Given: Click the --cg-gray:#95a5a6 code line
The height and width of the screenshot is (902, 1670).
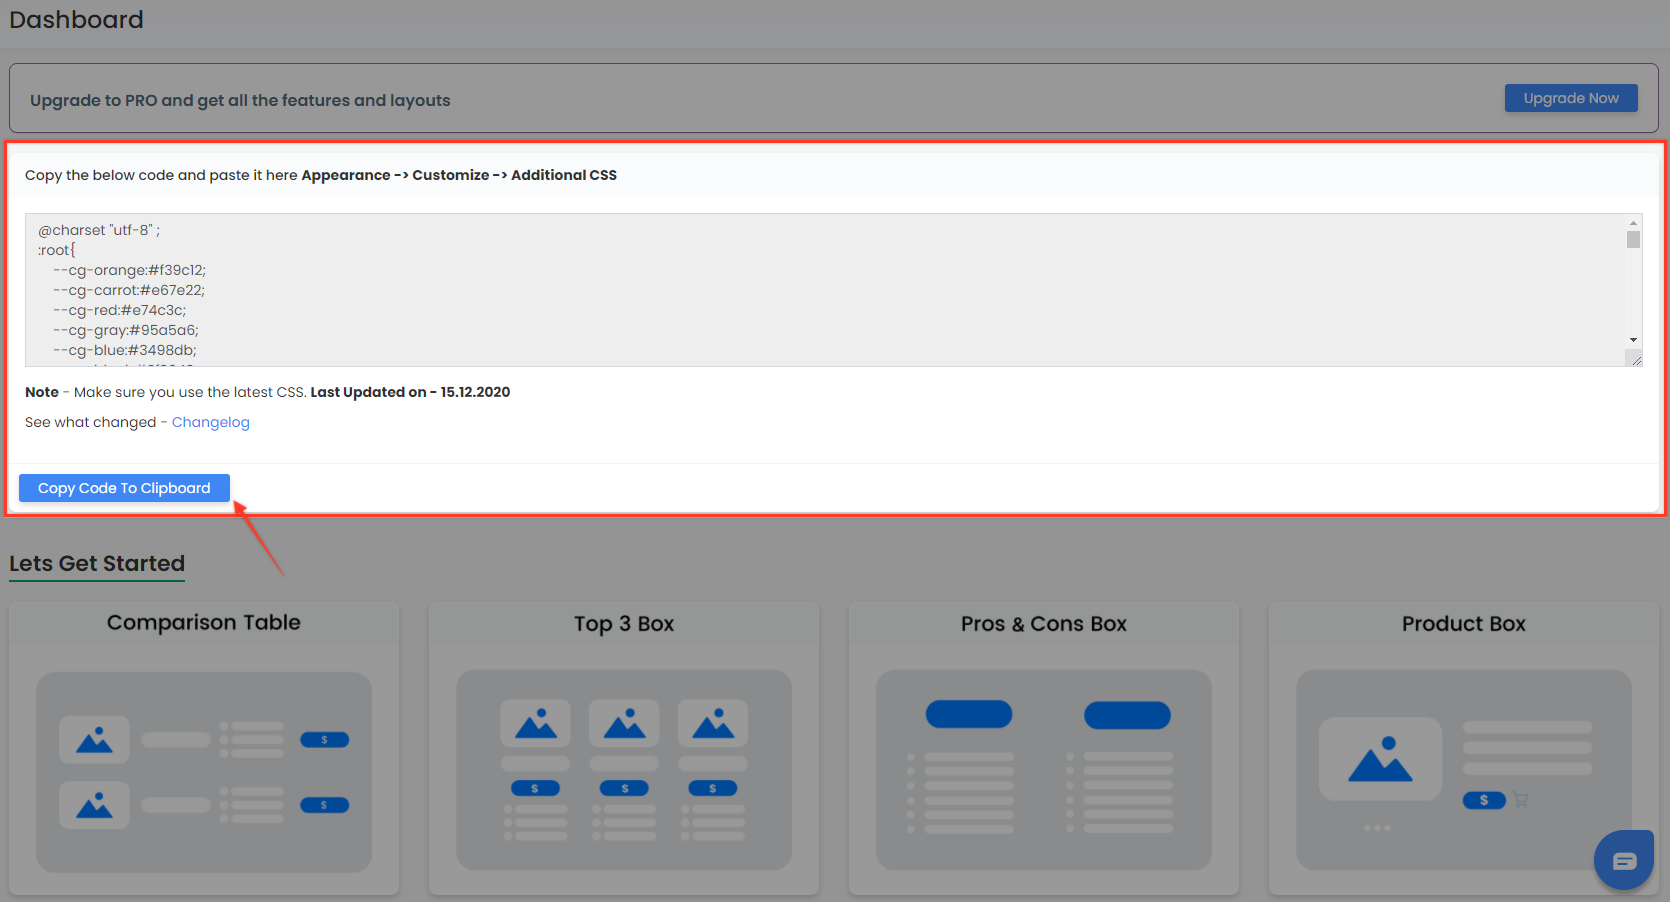Looking at the screenshot, I should click(x=126, y=330).
